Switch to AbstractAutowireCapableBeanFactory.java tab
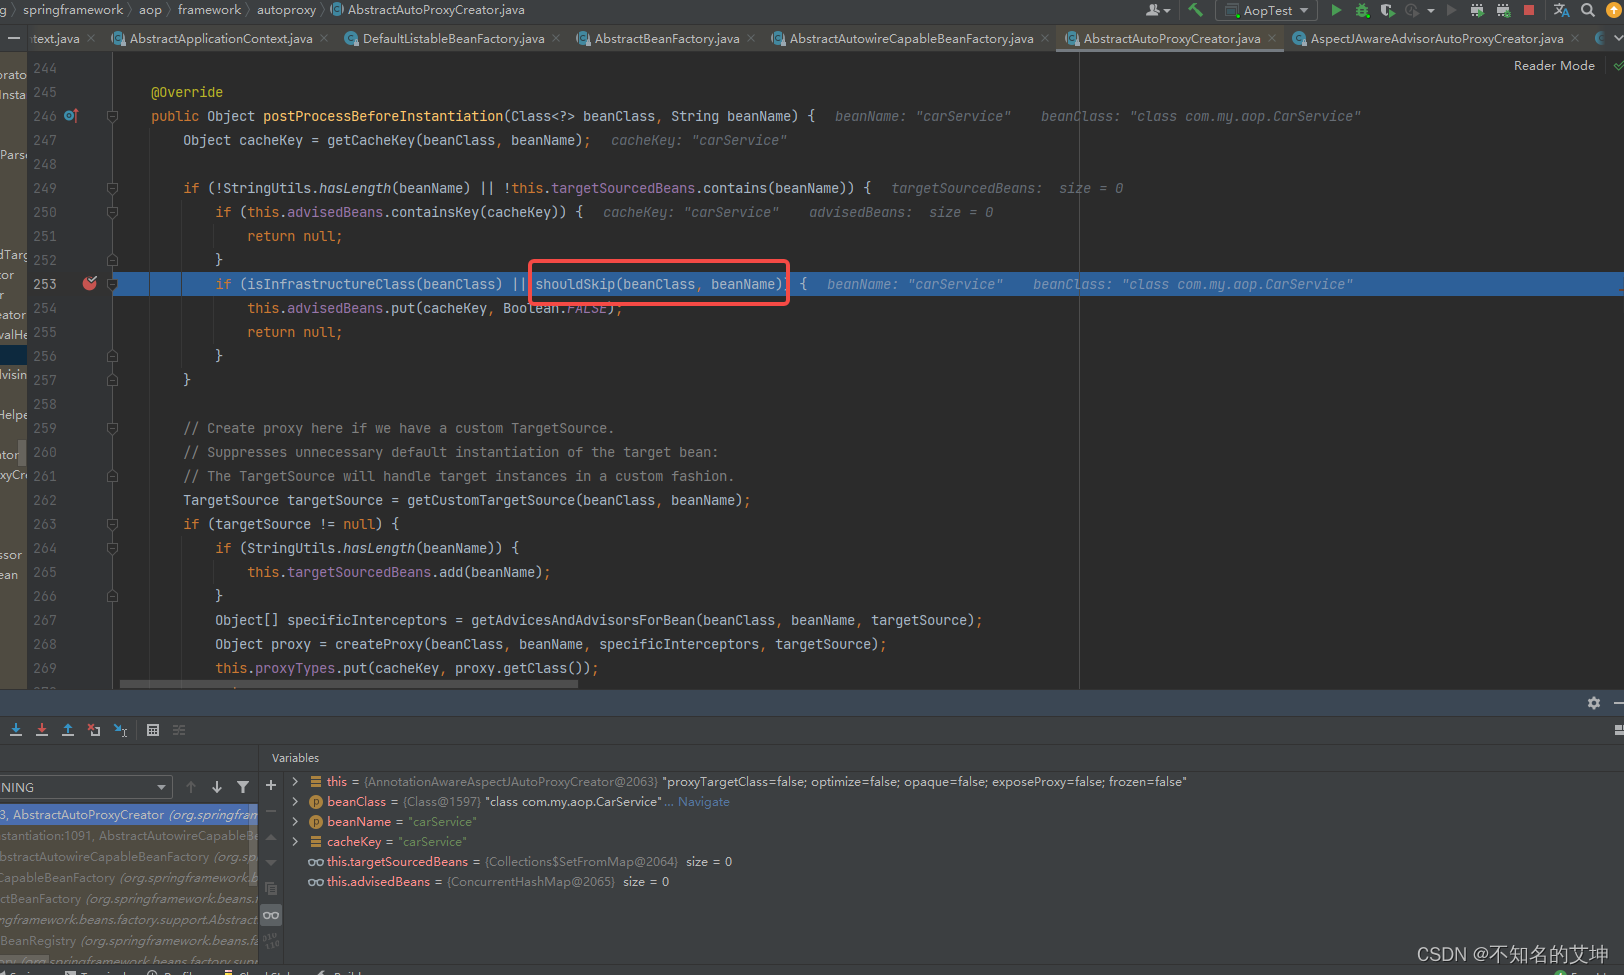Viewport: 1624px width, 975px height. 911,39
